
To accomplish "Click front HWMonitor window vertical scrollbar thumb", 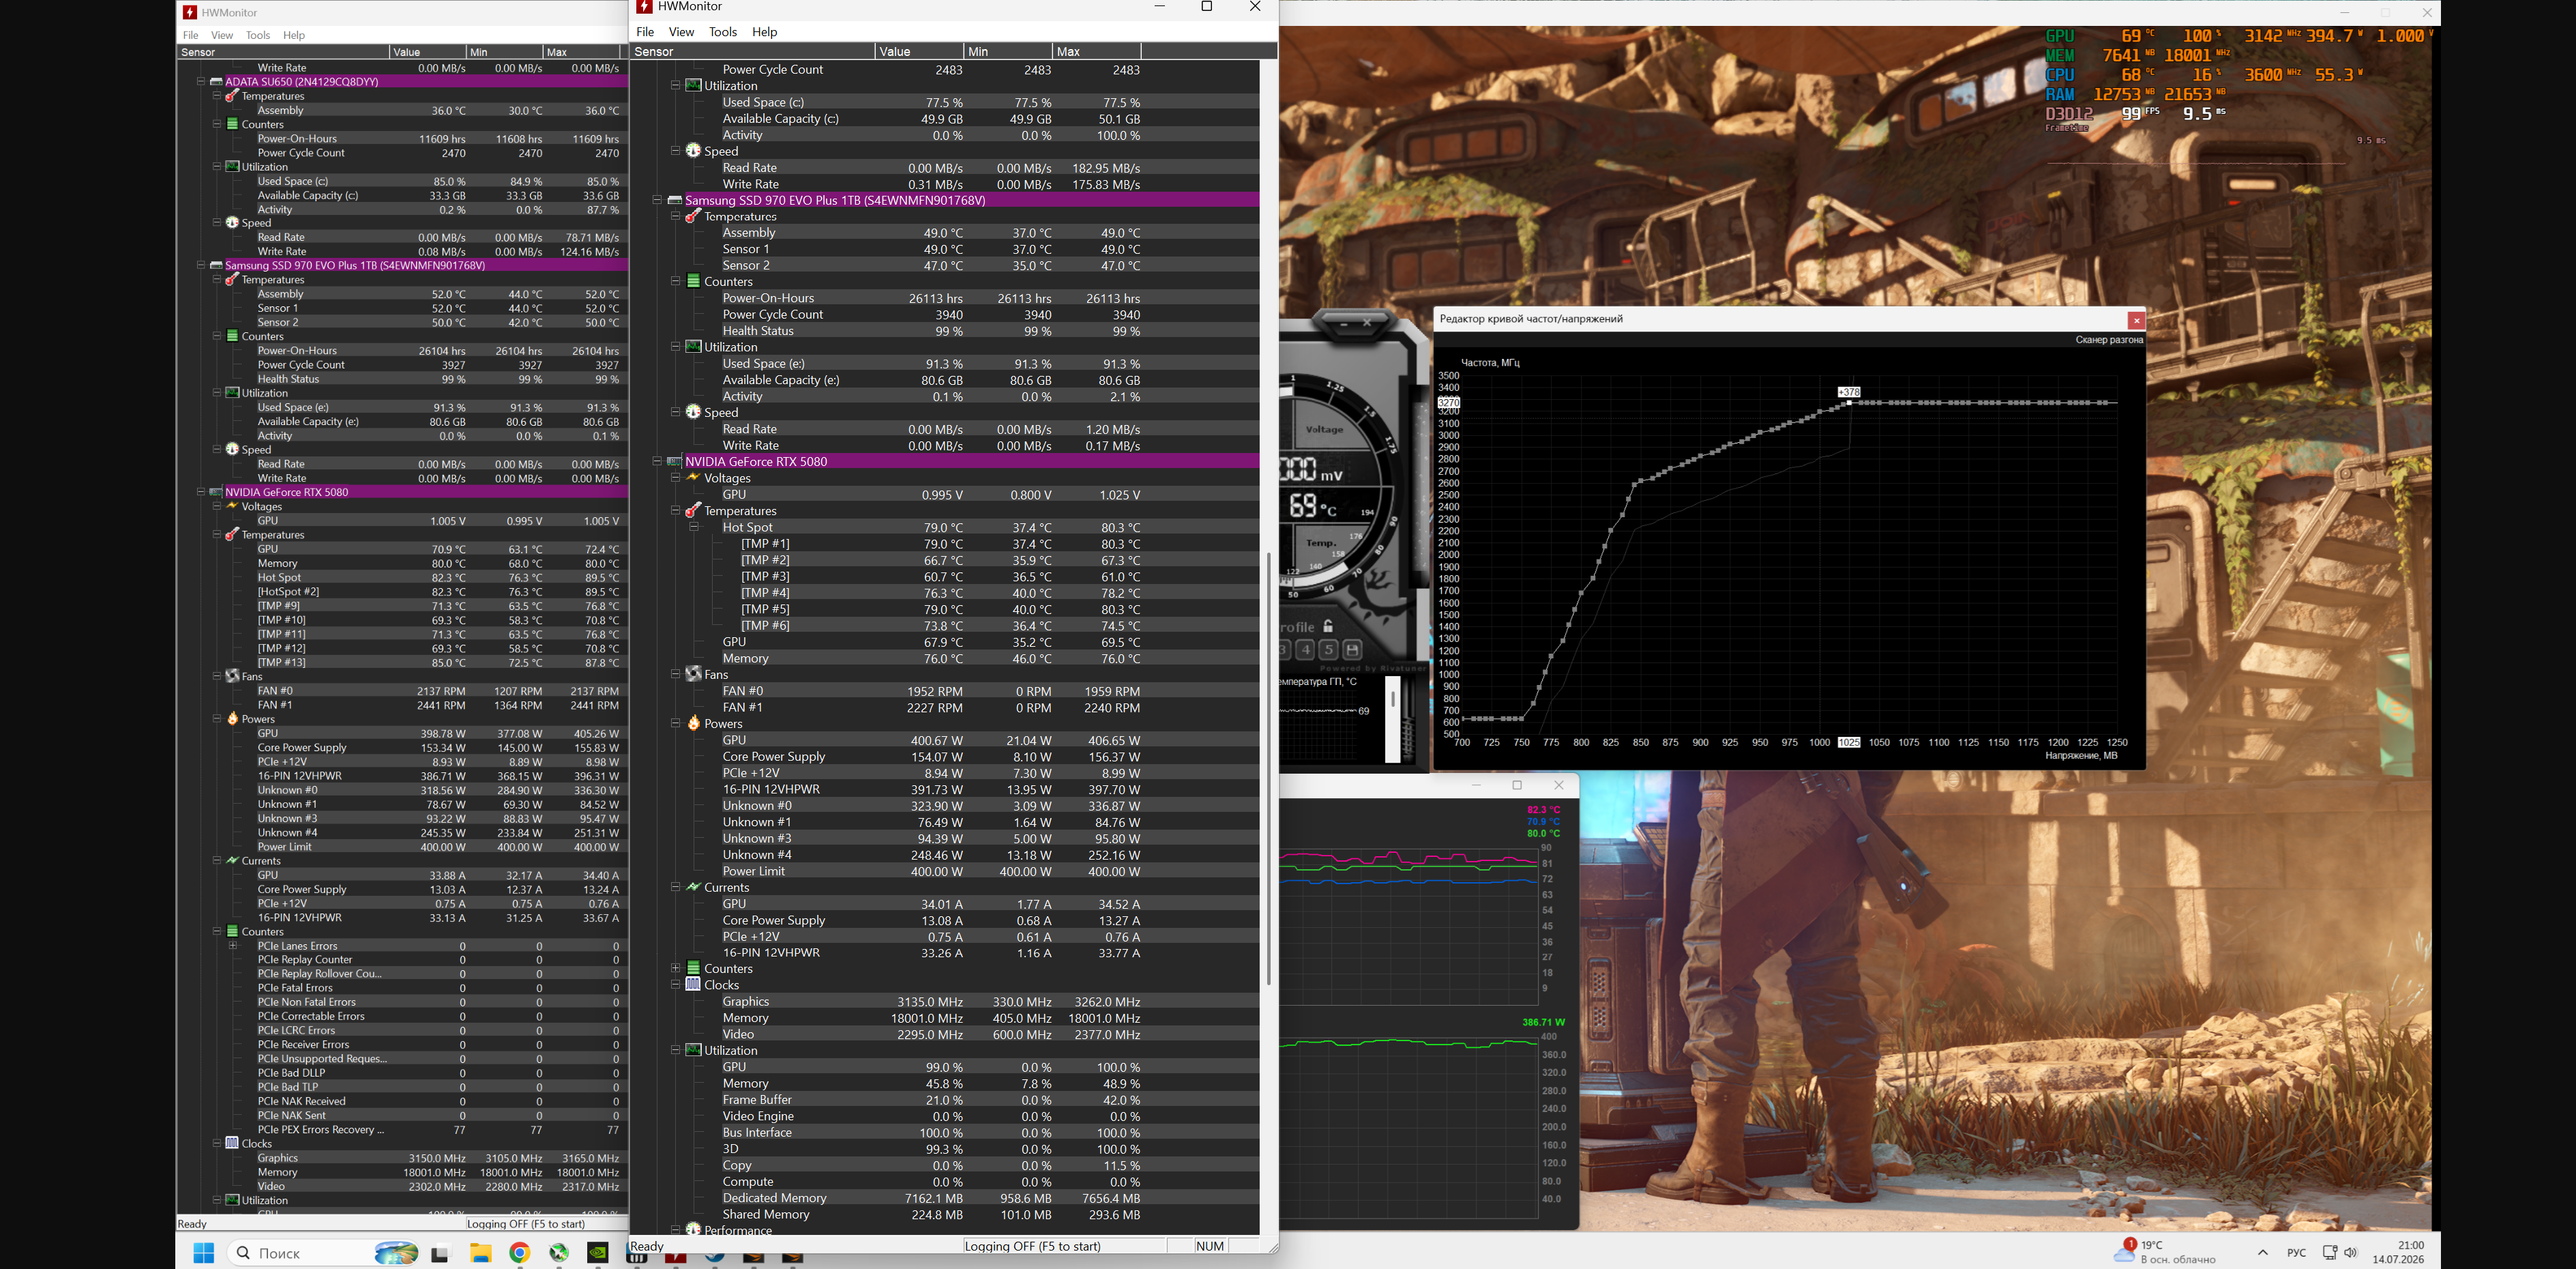I will pyautogui.click(x=1269, y=768).
